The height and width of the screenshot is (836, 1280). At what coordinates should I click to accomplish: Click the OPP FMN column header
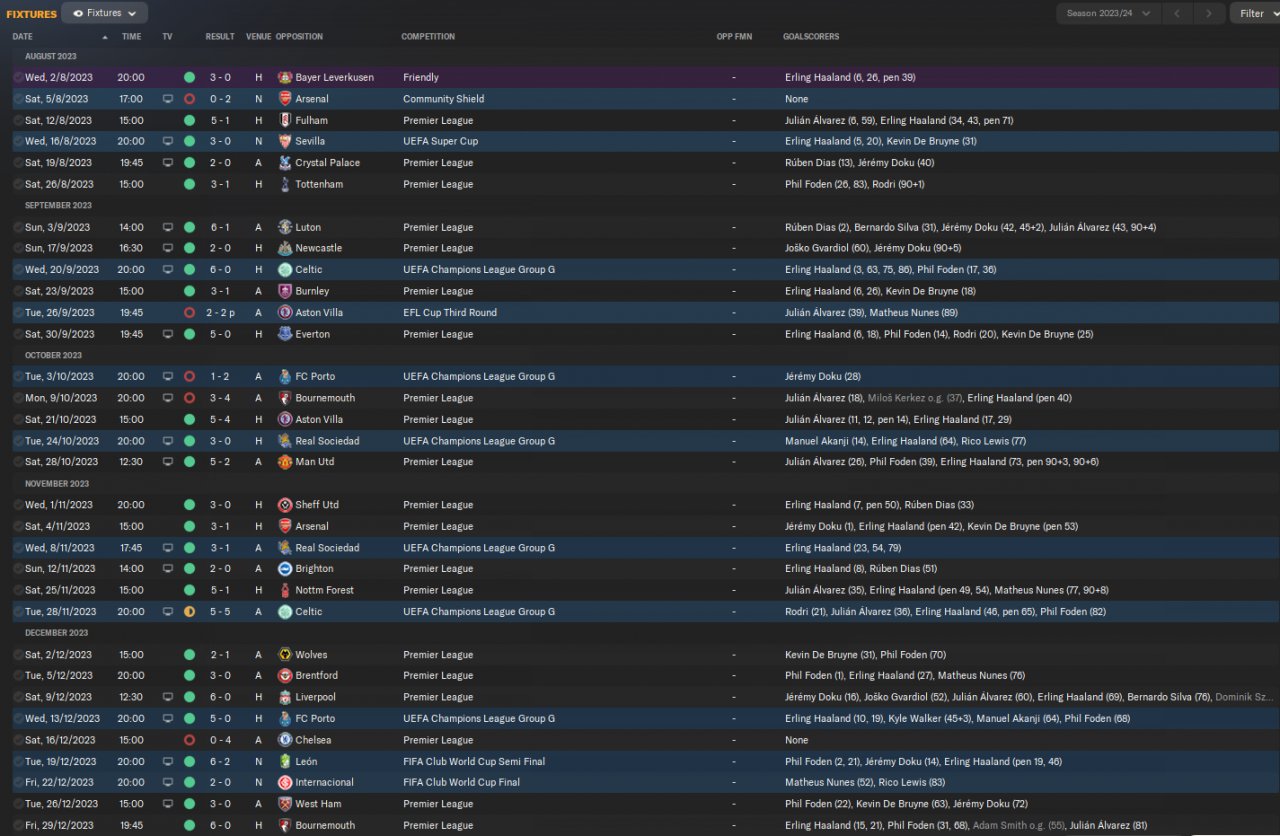[734, 37]
